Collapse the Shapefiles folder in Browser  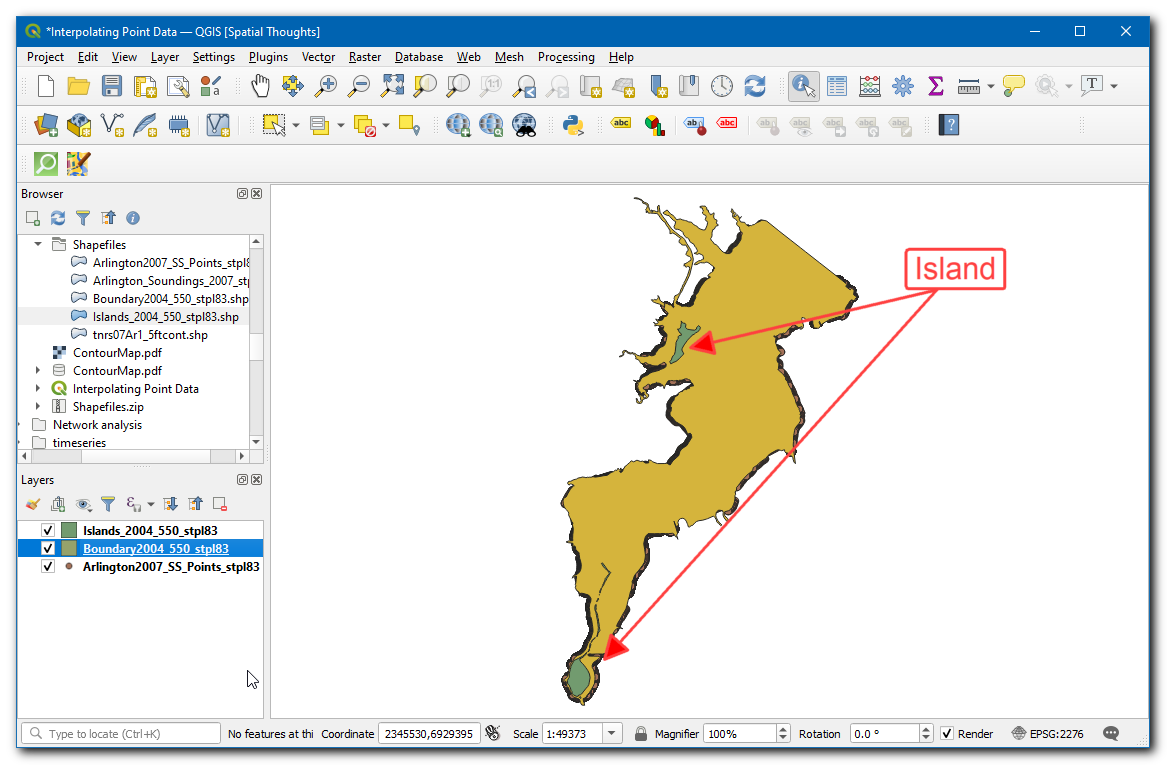tap(38, 245)
